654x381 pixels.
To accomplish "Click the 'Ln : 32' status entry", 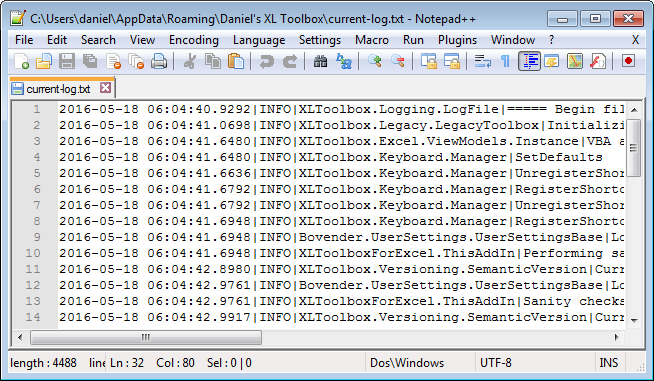I will coord(127,363).
